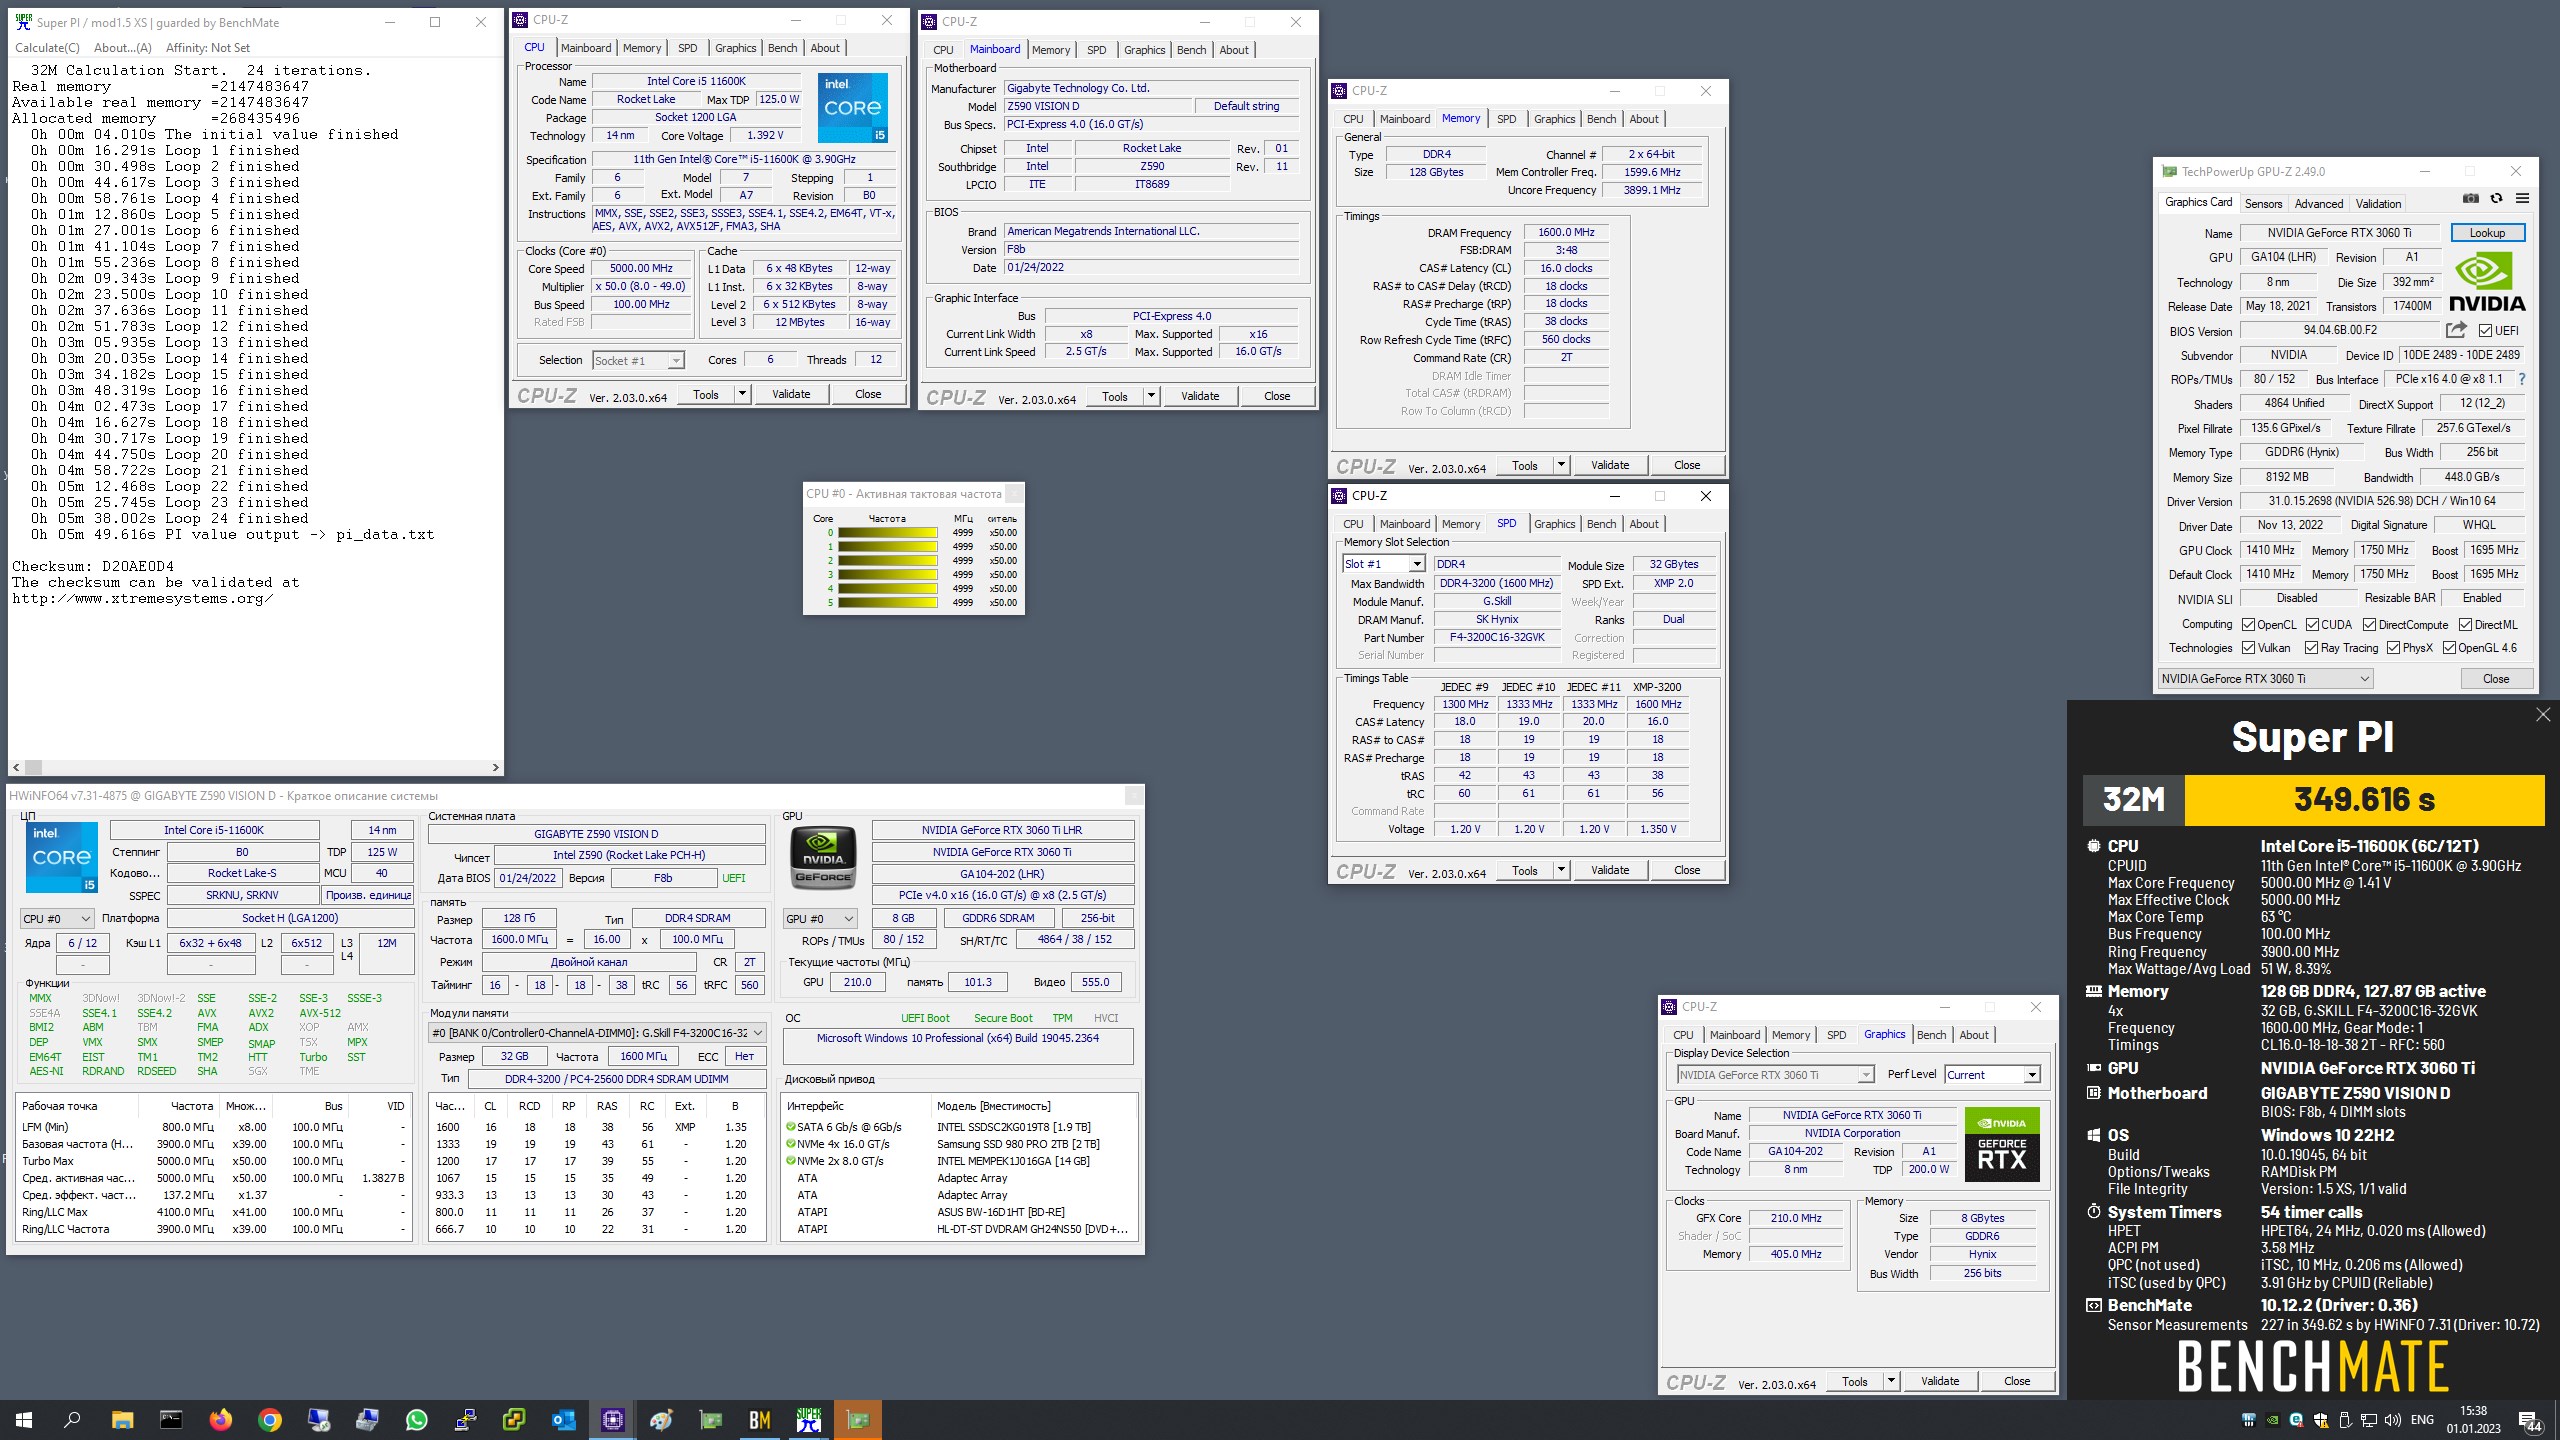Screen dimensions: 2560x1440
Task: Toggle the CUDA checkbox
Action: [2312, 625]
